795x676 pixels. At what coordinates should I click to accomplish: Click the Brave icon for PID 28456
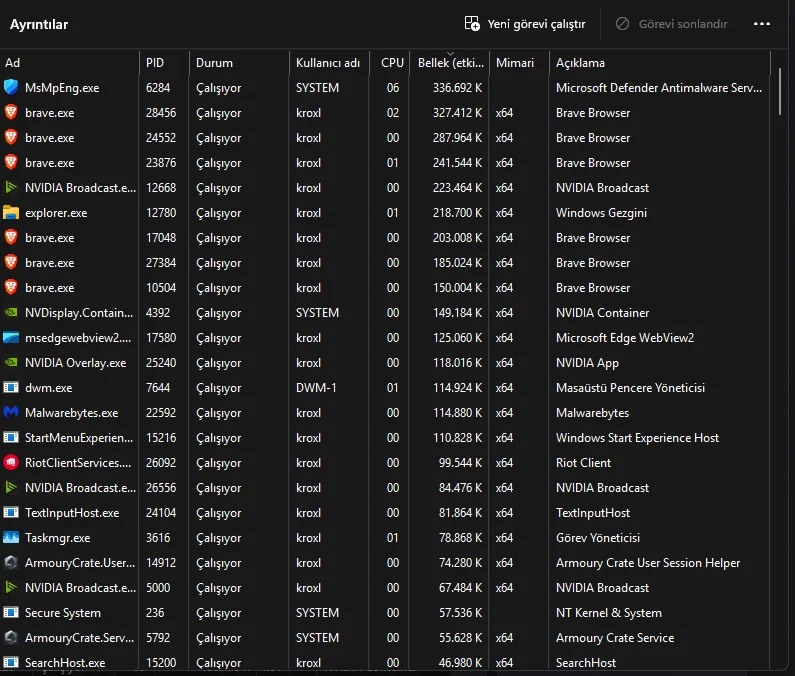coord(11,112)
